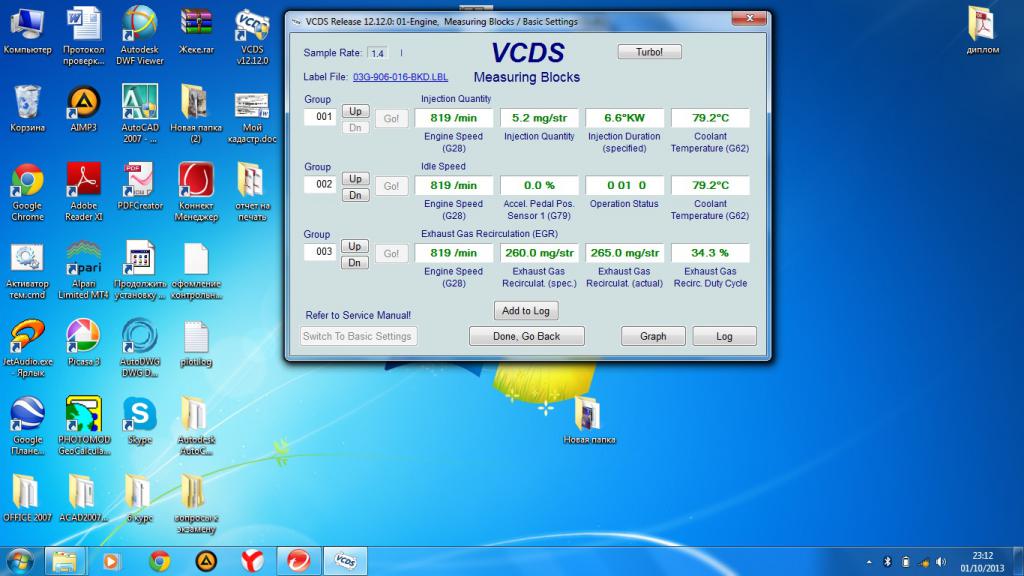
Task: Switch to the VCDS taskbar button
Action: [x=345, y=561]
